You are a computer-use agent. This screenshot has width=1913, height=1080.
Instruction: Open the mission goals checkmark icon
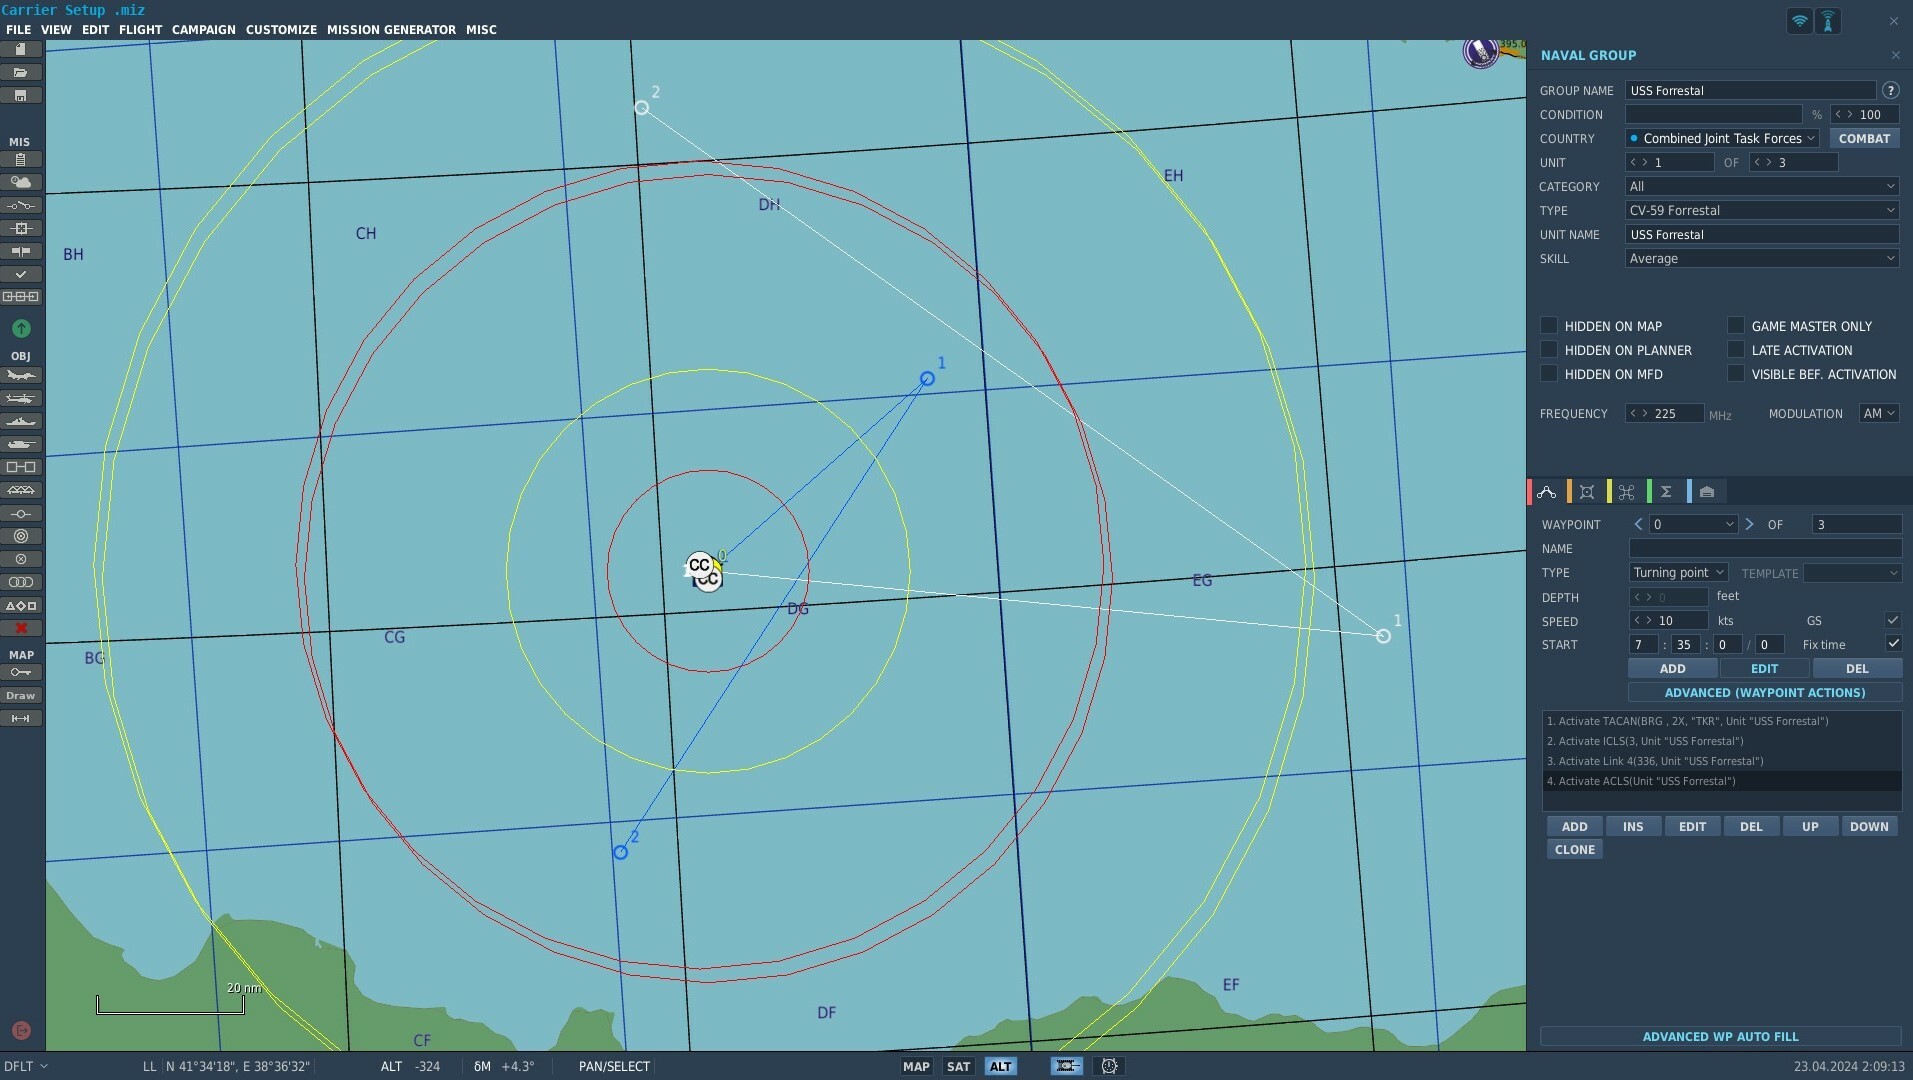click(21, 274)
